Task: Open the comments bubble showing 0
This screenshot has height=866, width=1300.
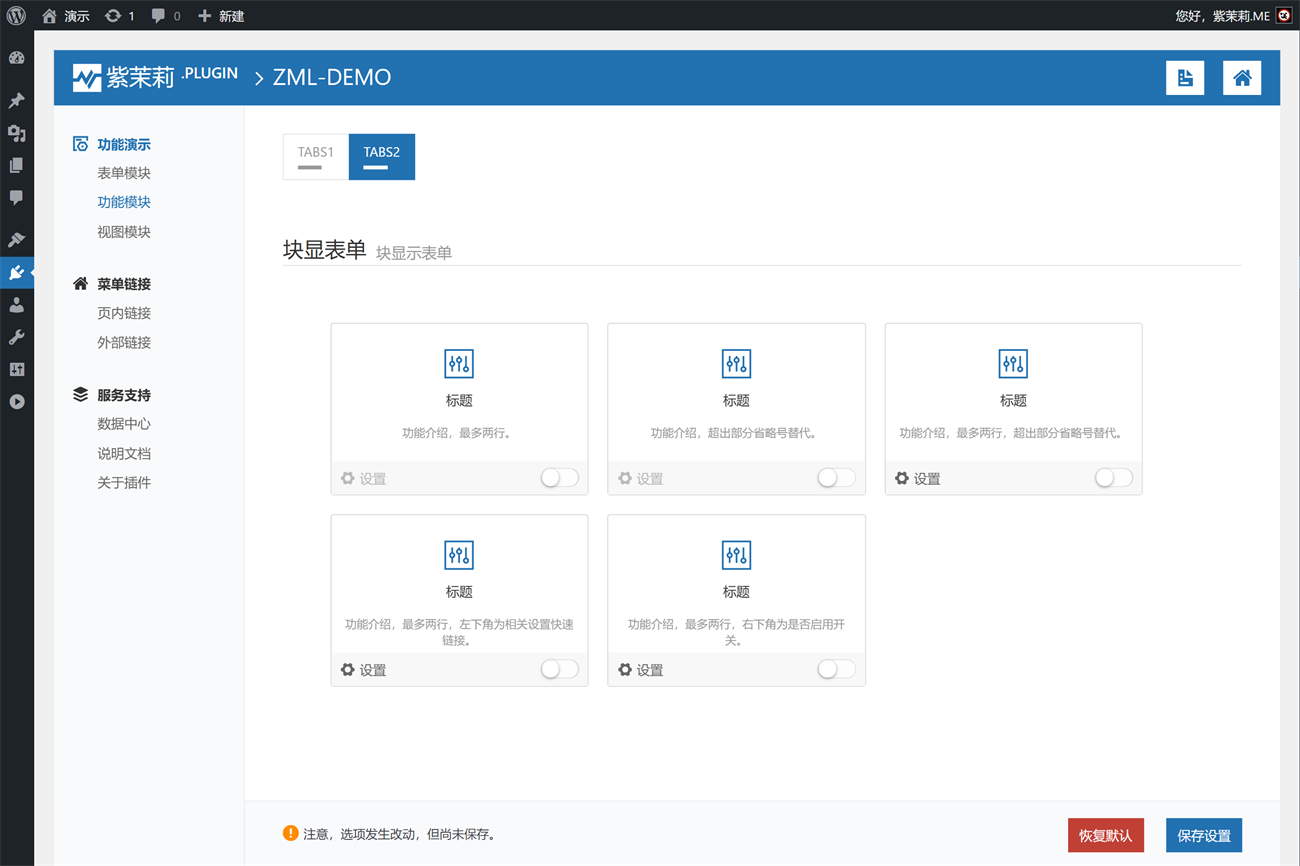Action: (x=166, y=16)
